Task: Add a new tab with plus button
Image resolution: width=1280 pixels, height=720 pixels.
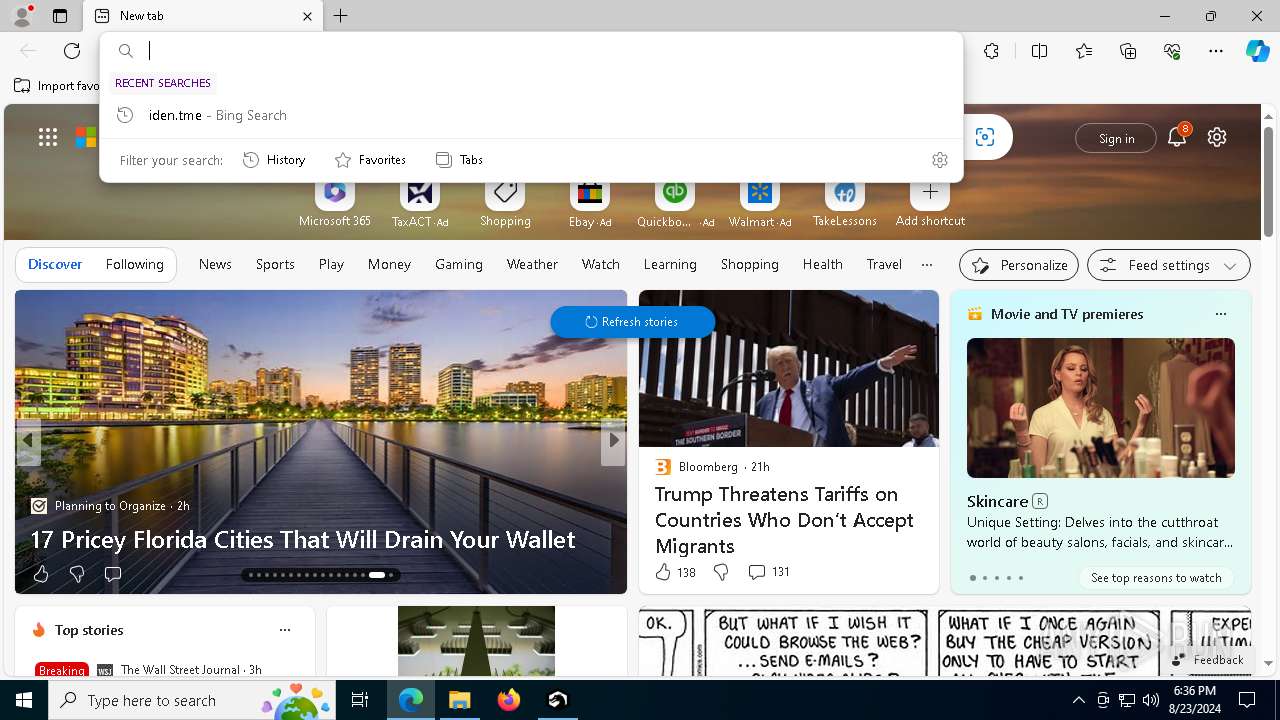Action: click(x=341, y=16)
